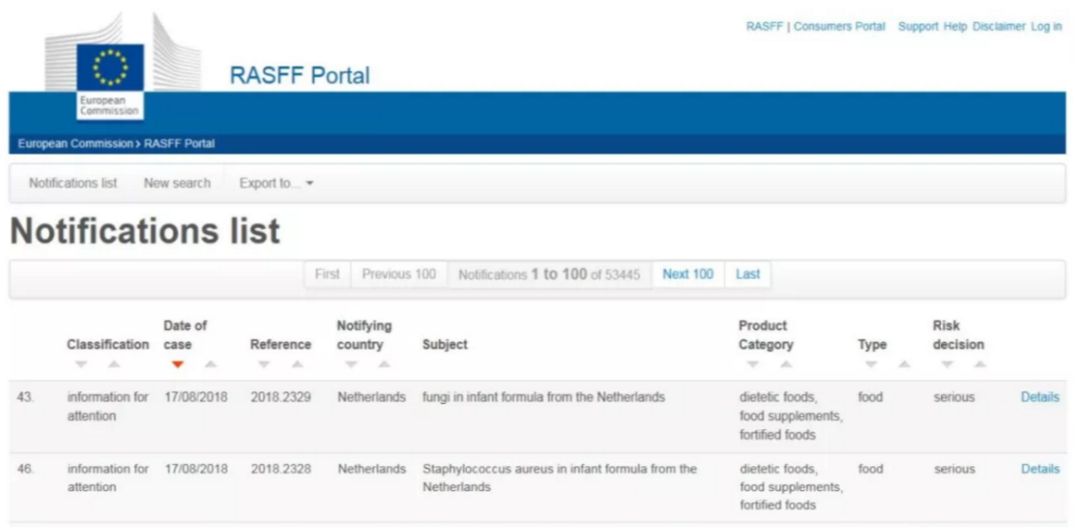Screen dimensions: 1080x531
Task: Open the Export to... dropdown
Action: click(x=276, y=183)
